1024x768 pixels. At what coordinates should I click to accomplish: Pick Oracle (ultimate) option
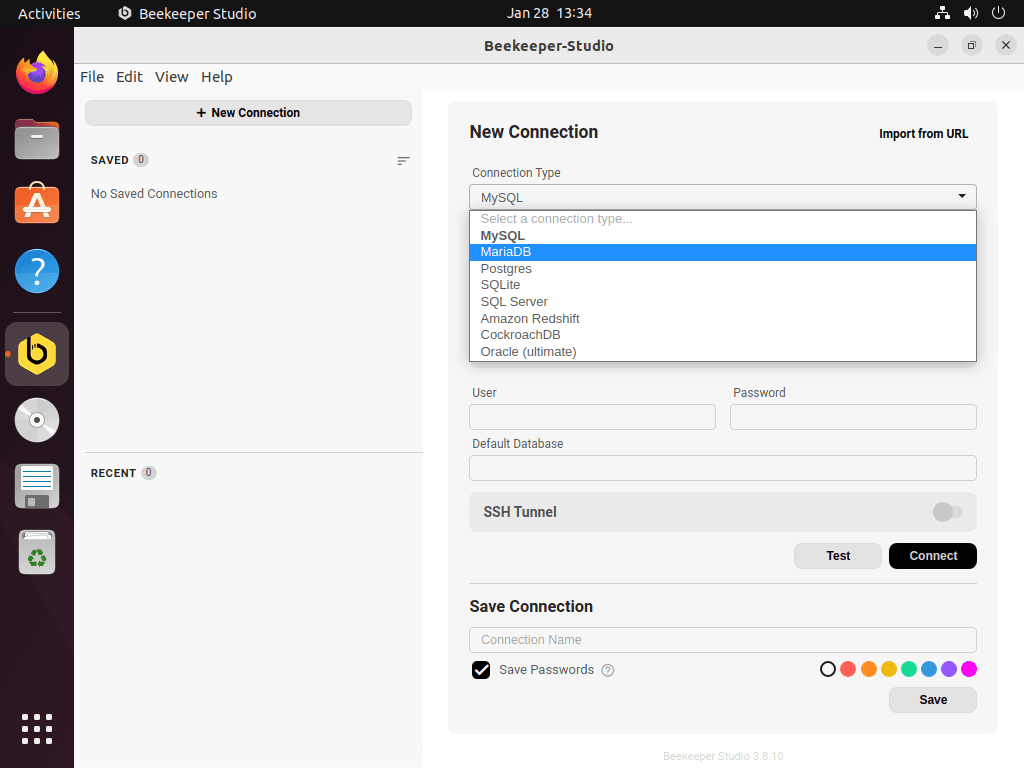point(722,352)
